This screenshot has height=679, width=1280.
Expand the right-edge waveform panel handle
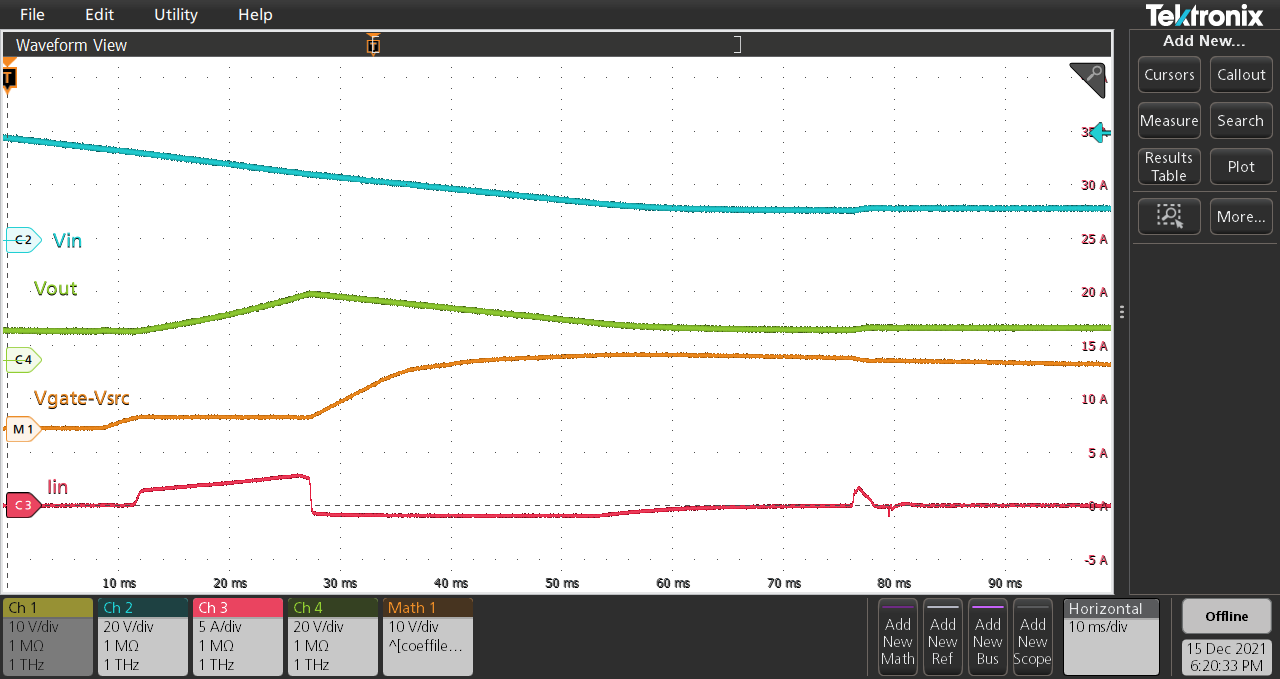1121,311
